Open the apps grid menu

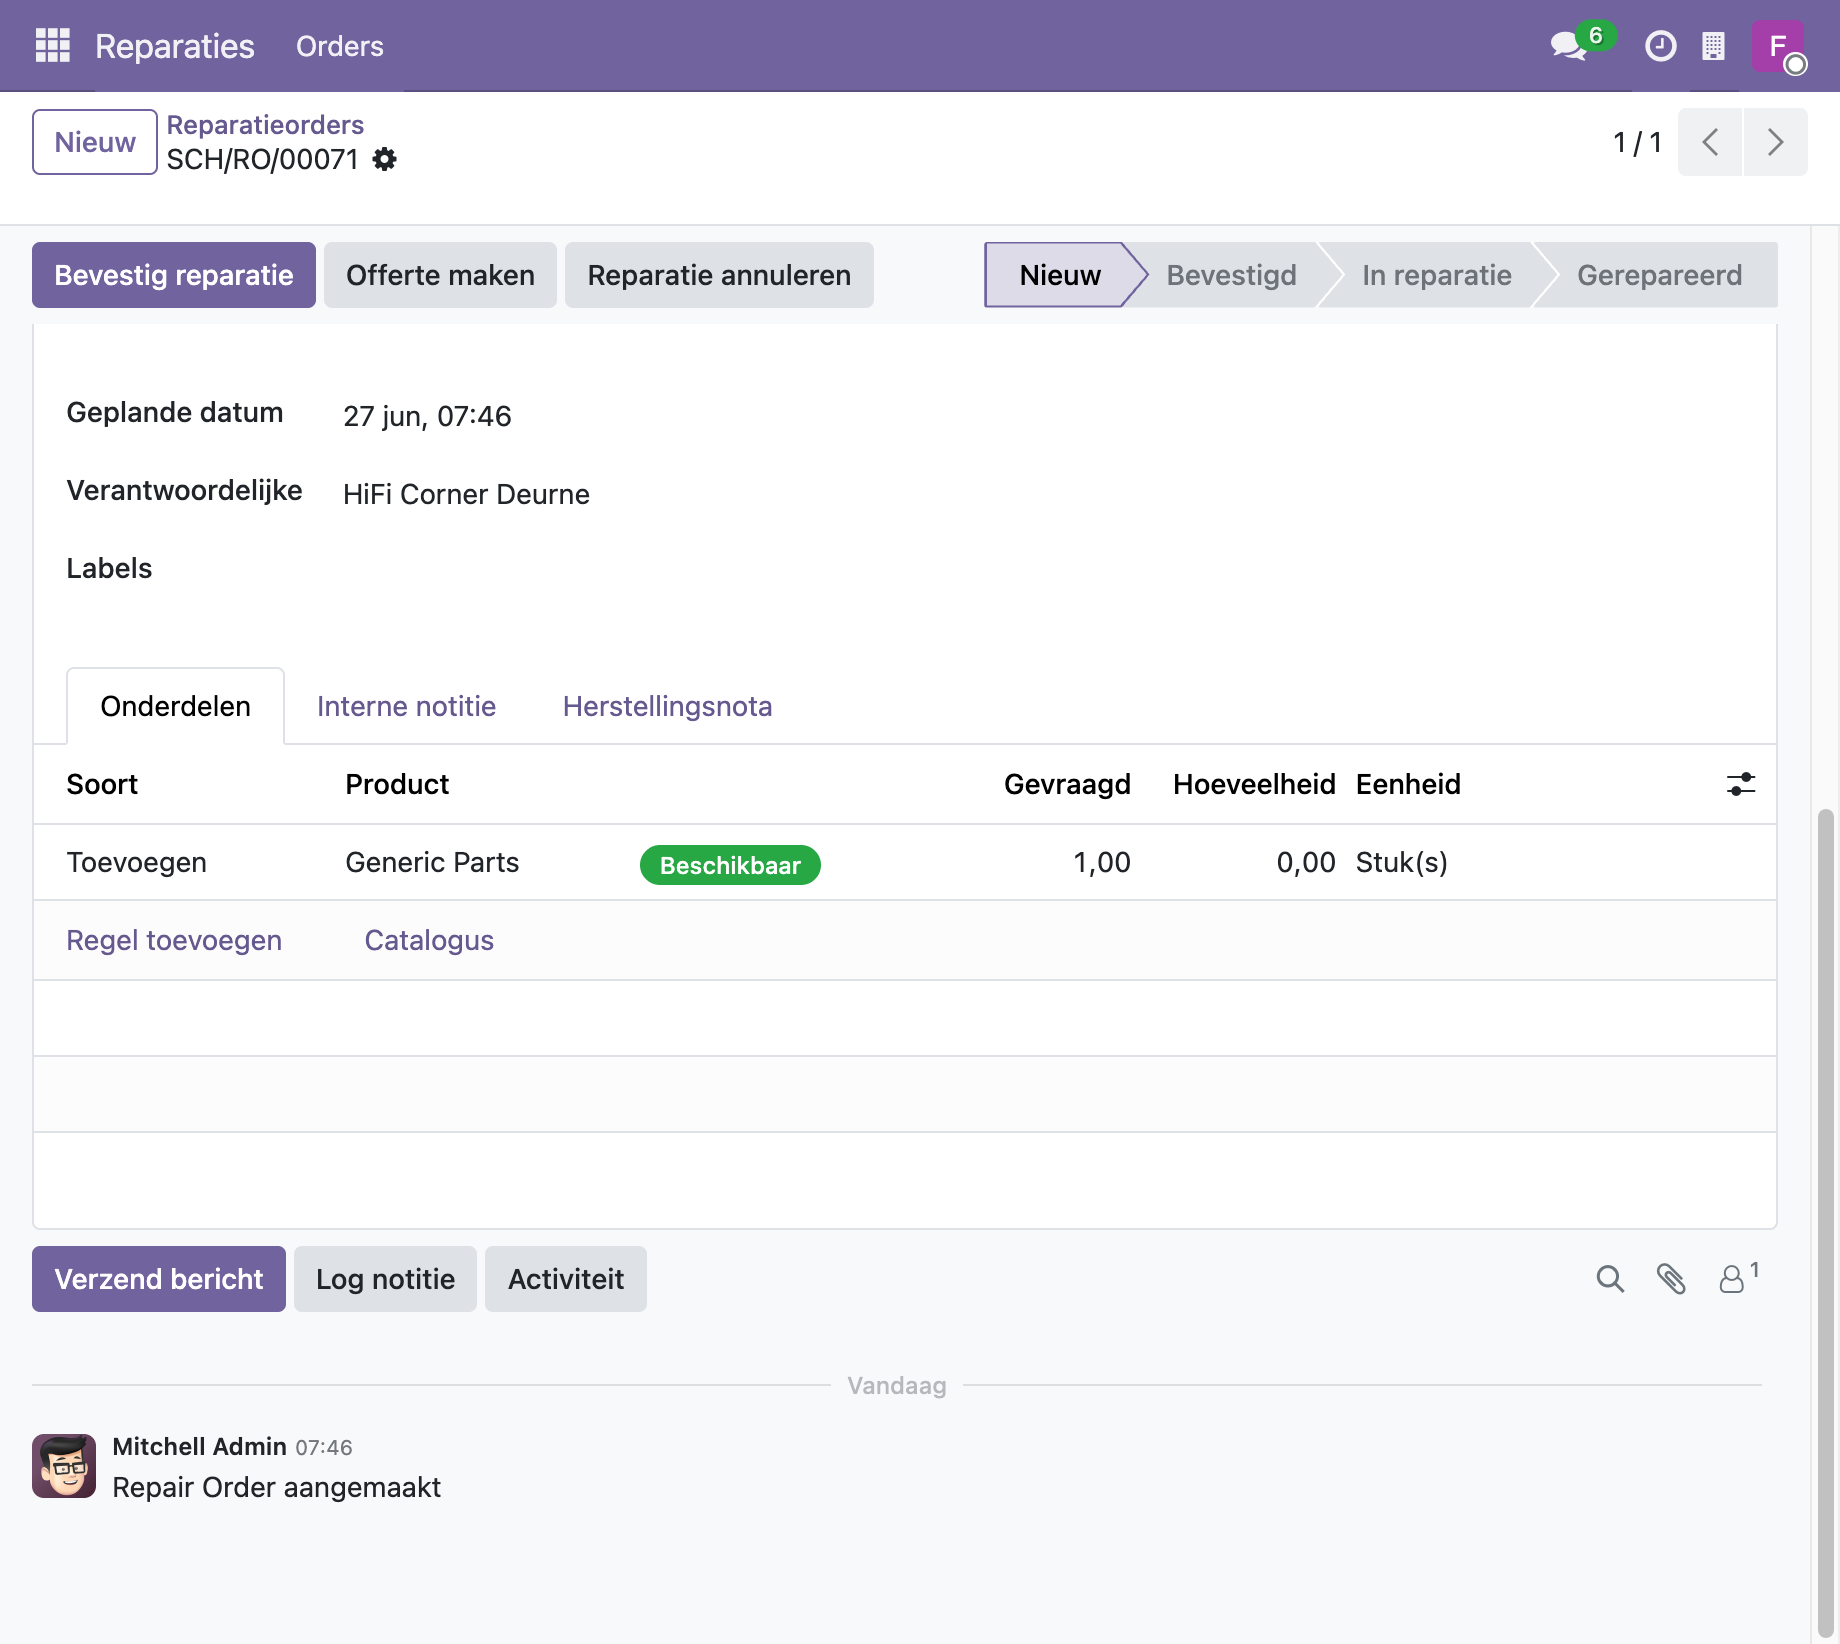click(x=53, y=46)
